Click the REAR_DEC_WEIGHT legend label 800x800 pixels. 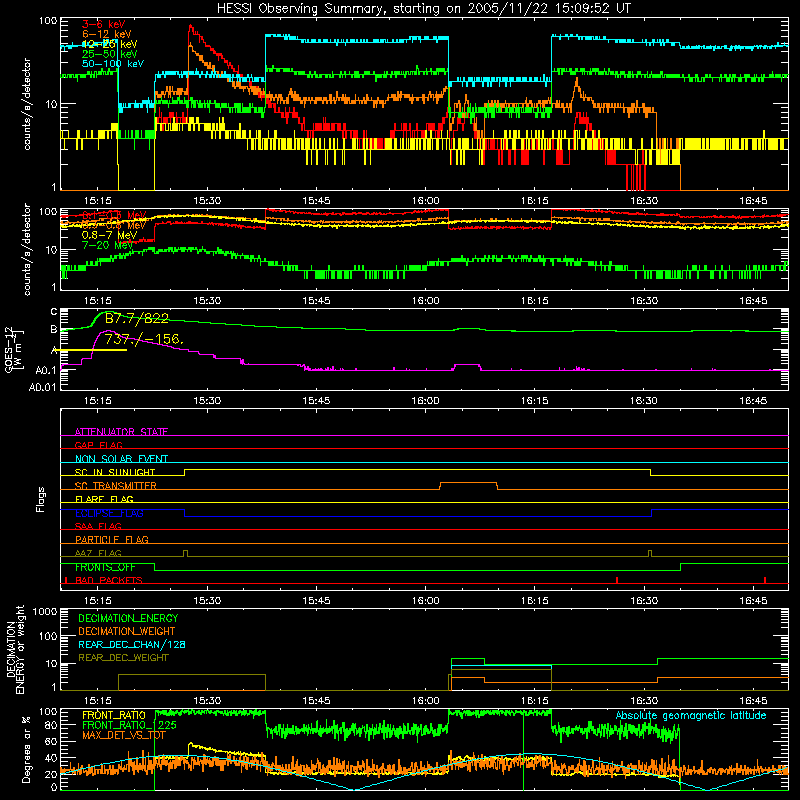(123, 658)
